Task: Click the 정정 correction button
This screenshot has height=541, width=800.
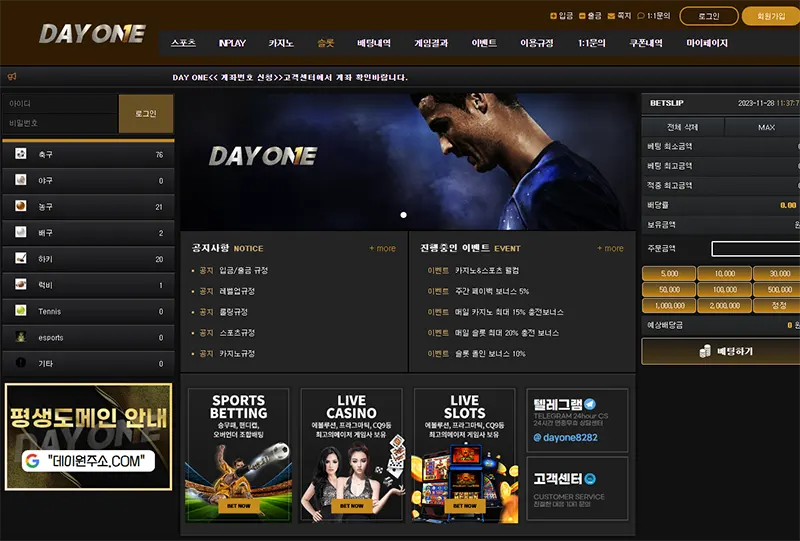Action: 777,305
